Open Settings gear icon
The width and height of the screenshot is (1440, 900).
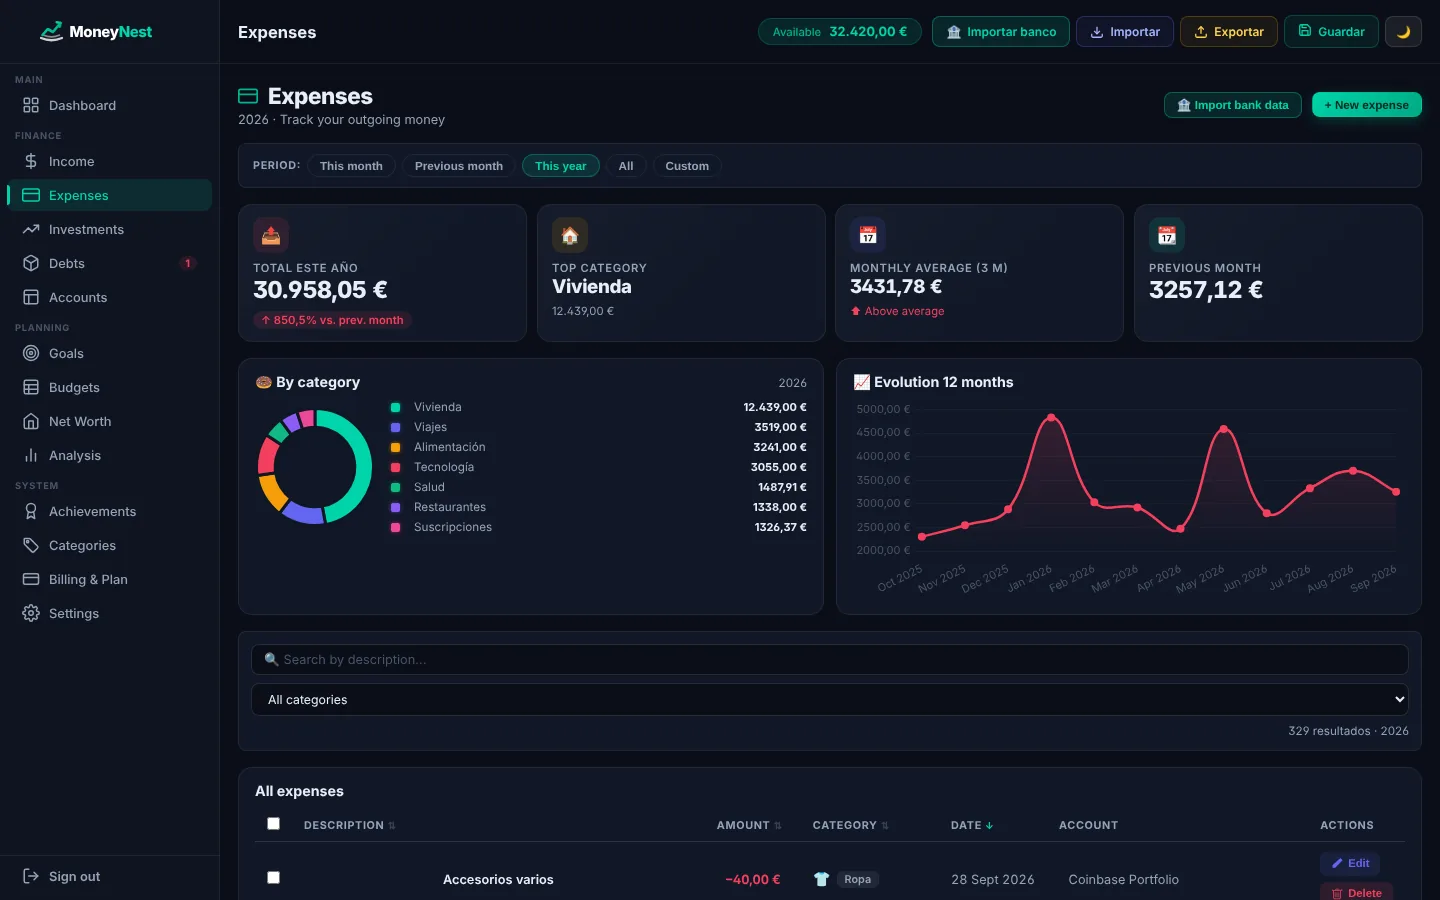[x=31, y=613]
